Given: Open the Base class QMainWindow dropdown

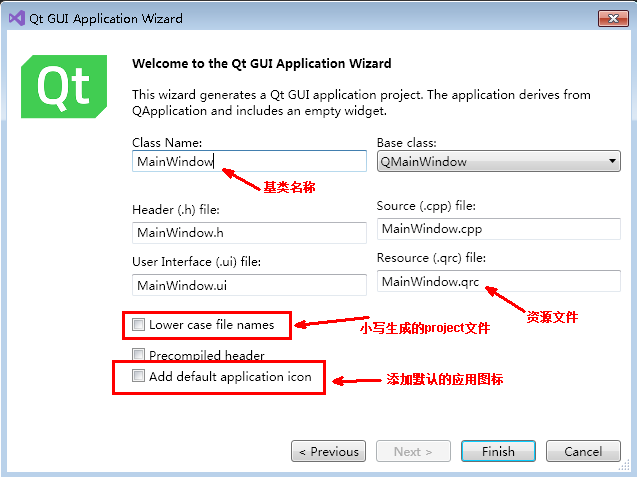Looking at the screenshot, I should 498,161.
